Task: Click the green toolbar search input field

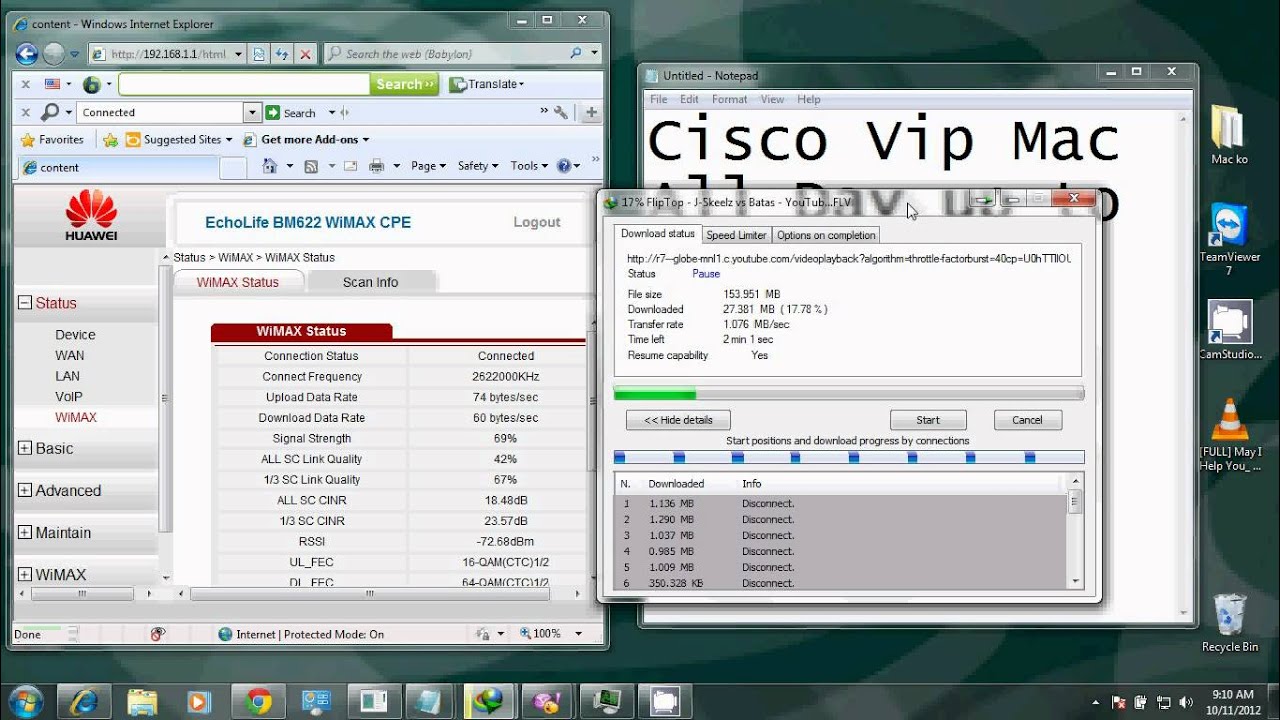Action: coord(243,84)
